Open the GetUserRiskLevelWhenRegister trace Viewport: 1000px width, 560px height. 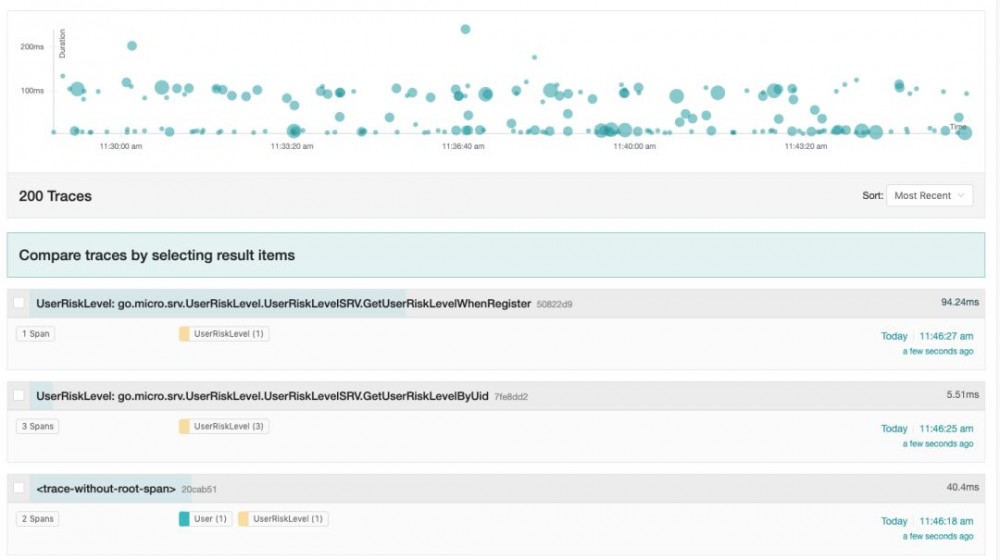tap(283, 304)
